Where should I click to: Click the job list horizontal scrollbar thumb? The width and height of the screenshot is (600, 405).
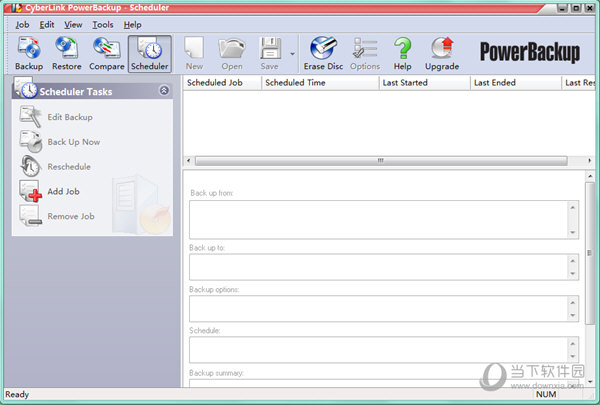pos(381,161)
